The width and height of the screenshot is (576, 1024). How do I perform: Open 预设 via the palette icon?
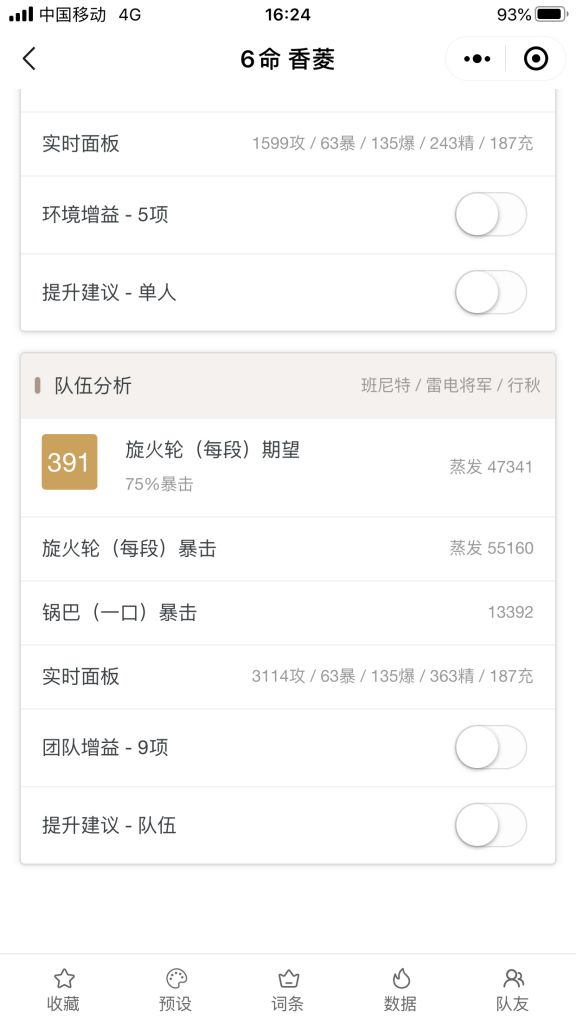[176, 988]
